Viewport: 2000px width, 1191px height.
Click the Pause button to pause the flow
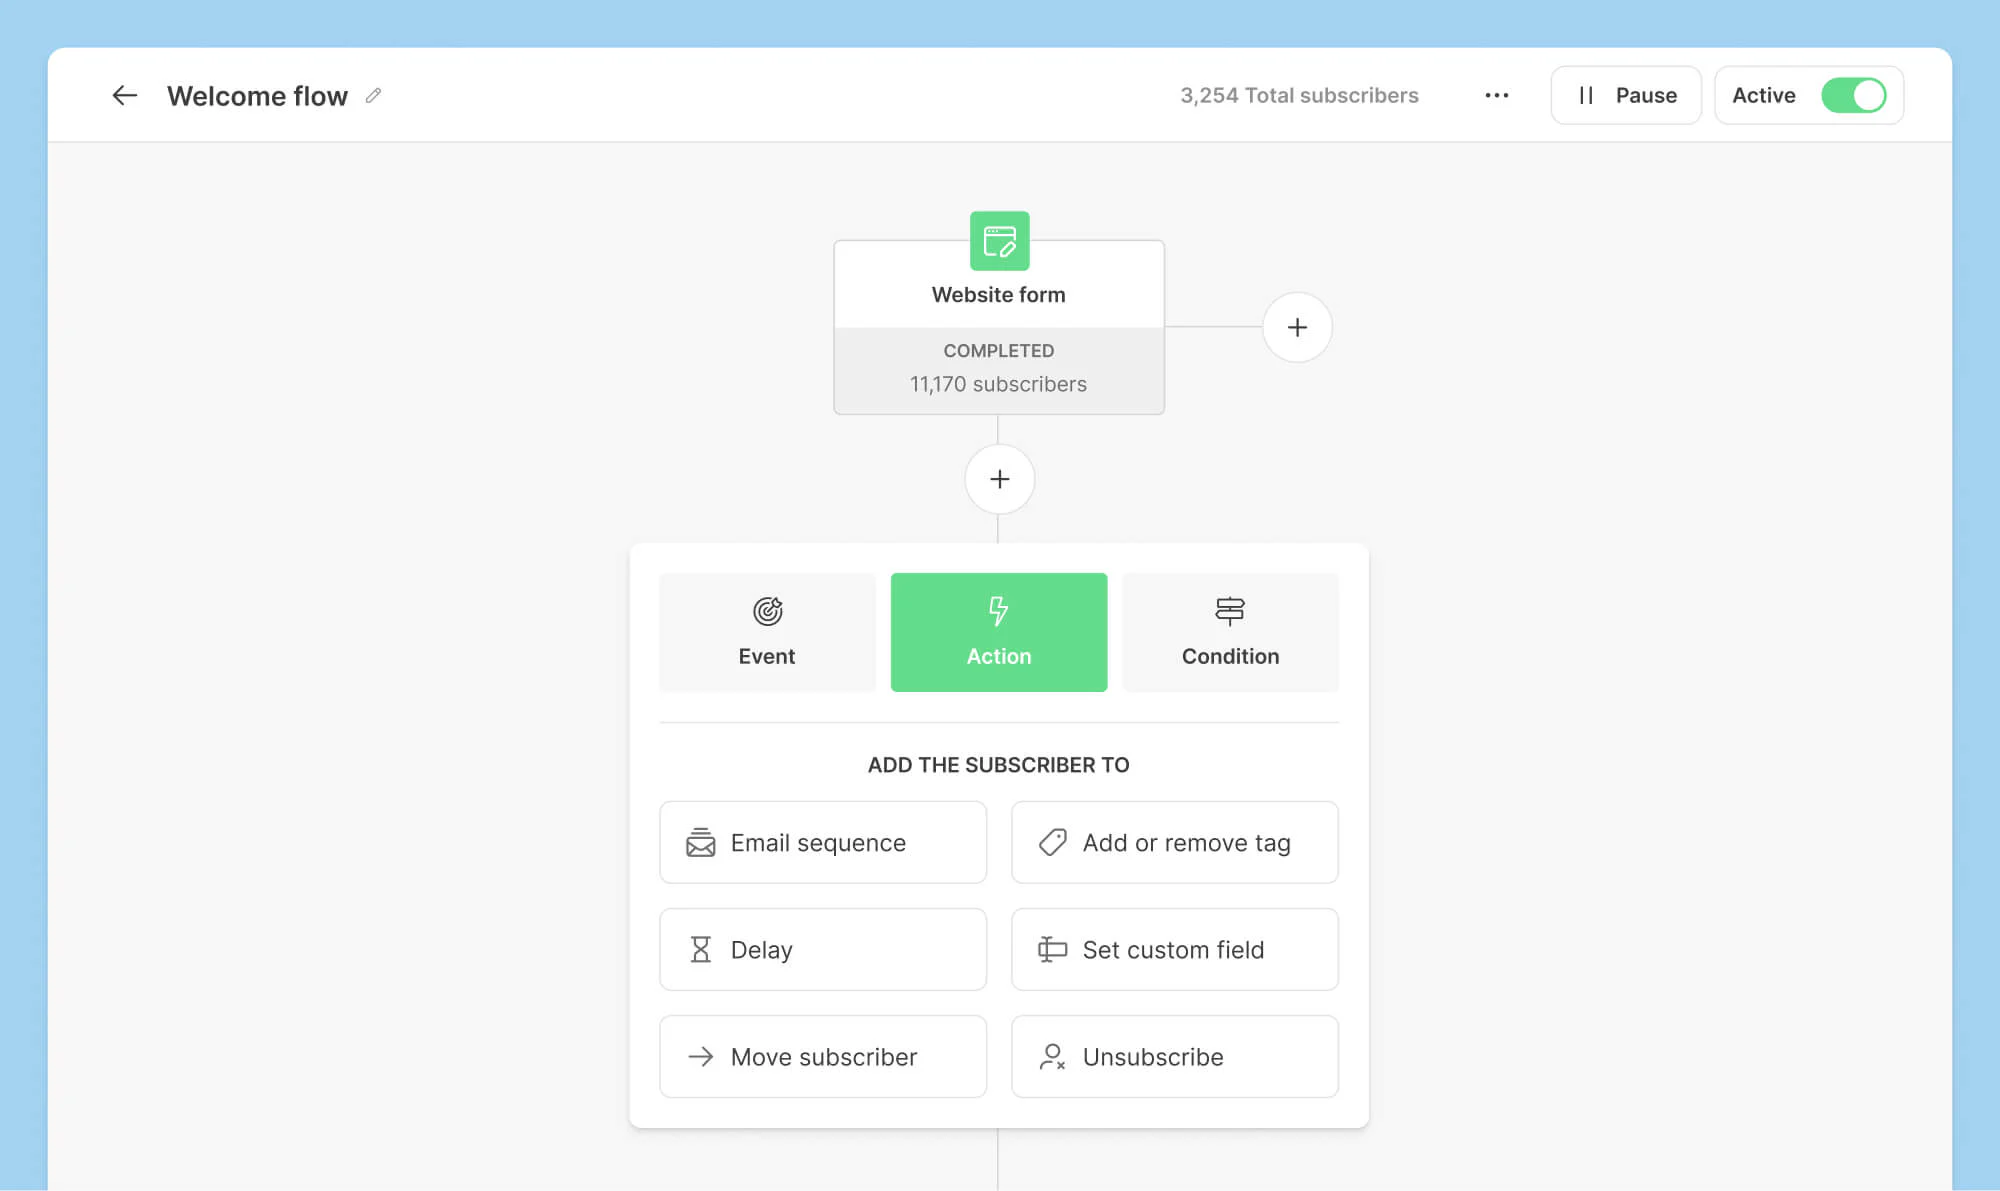tap(1625, 95)
